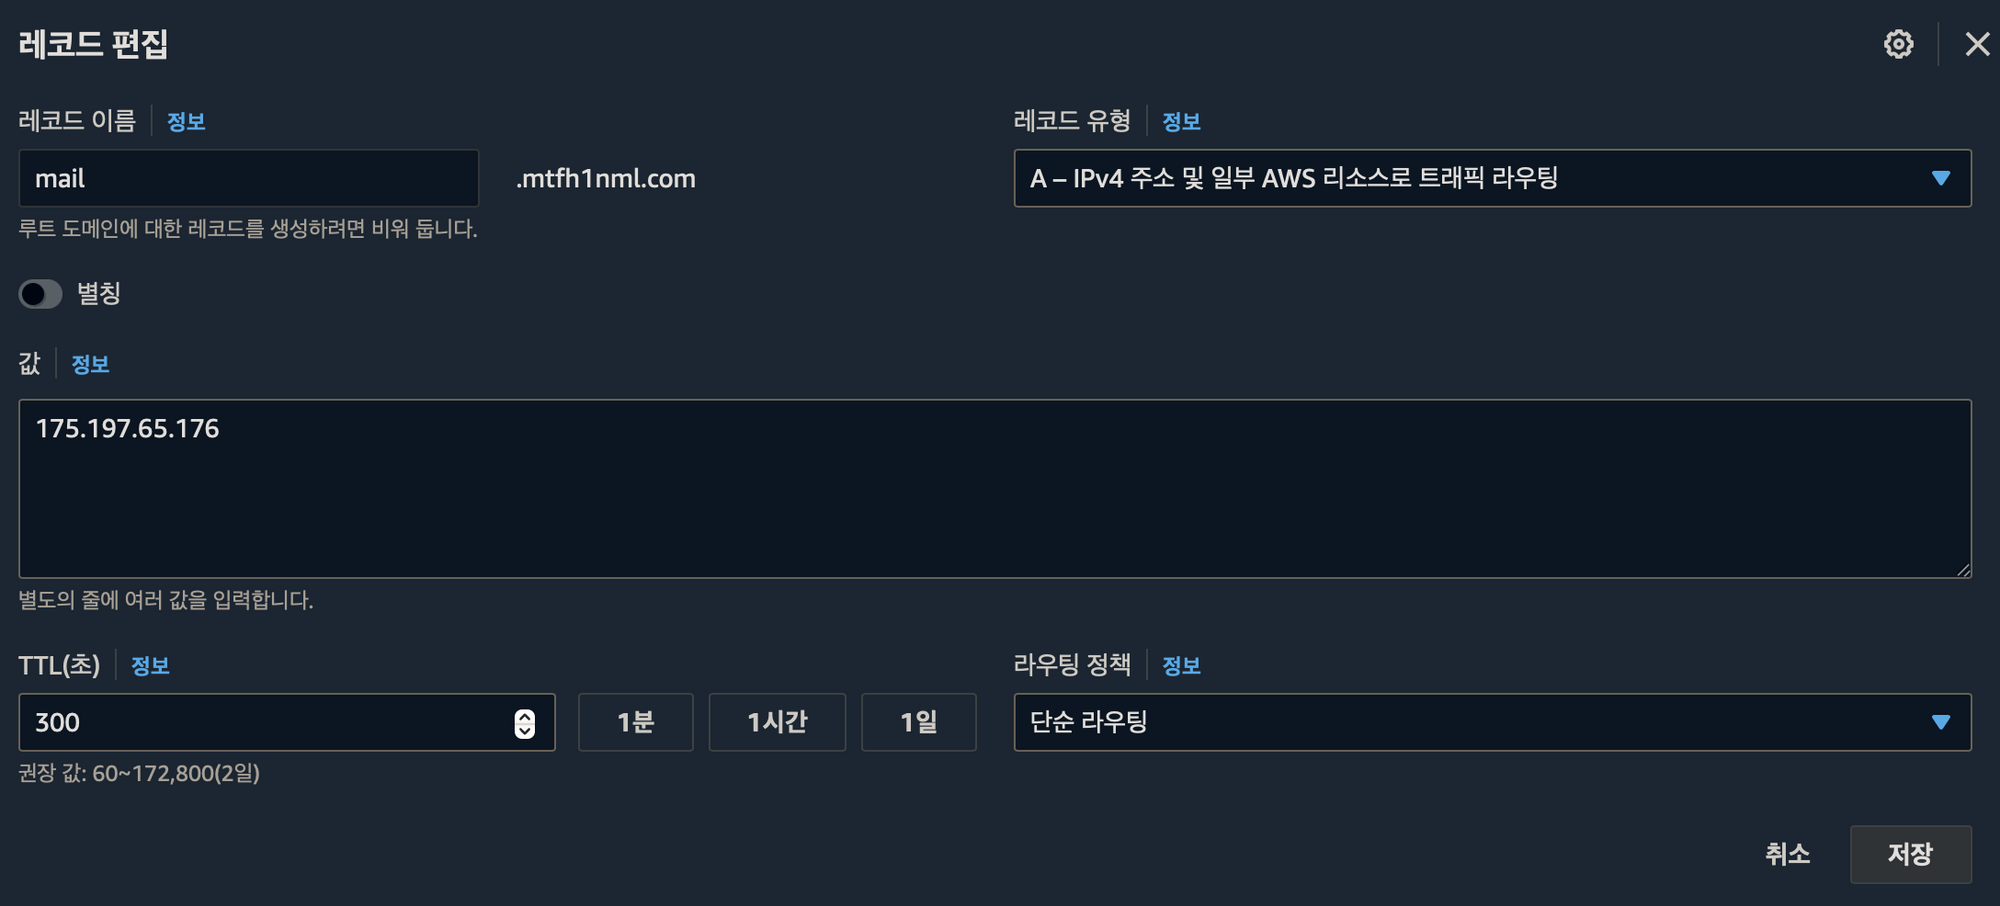Image resolution: width=2000 pixels, height=906 pixels.
Task: Open 정보 link beside TTL(초)
Action: click(x=150, y=666)
